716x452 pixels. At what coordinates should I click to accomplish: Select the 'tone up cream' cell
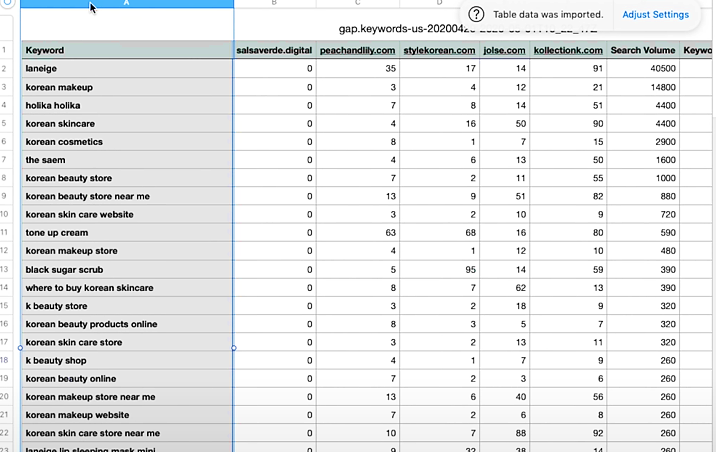[x=127, y=233]
